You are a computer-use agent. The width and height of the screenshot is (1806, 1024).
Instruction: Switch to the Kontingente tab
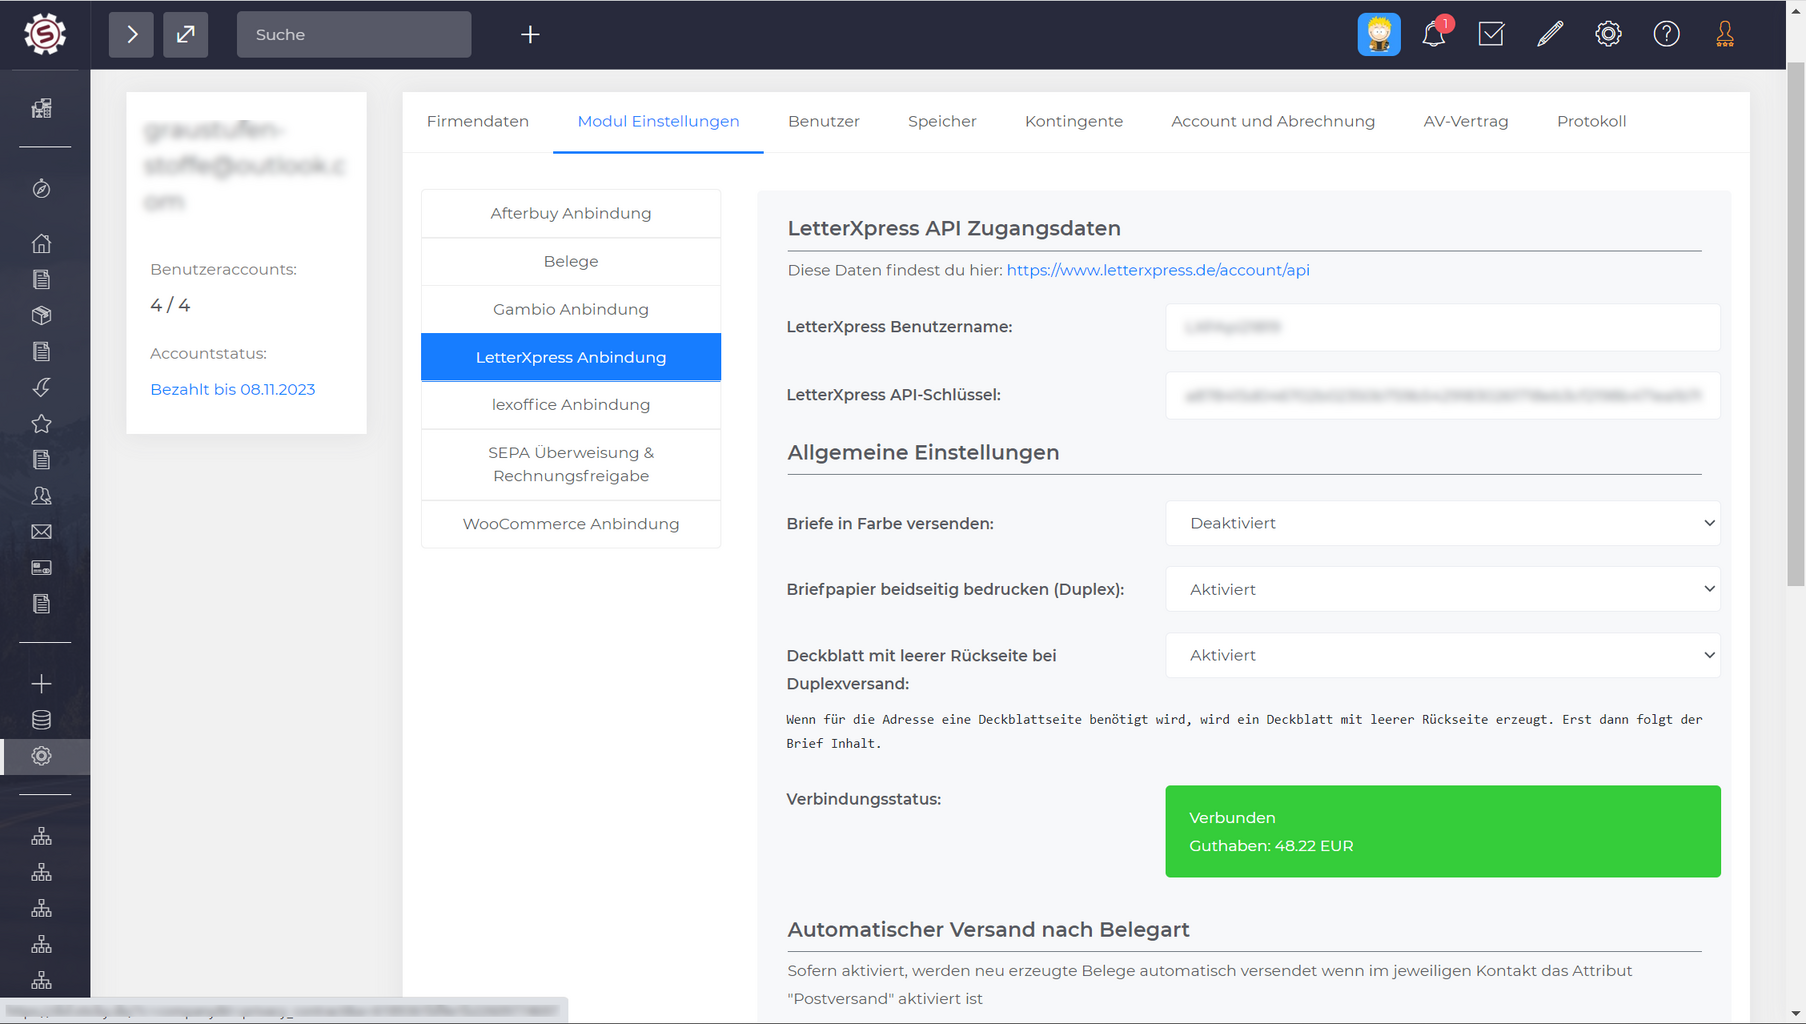pos(1073,121)
